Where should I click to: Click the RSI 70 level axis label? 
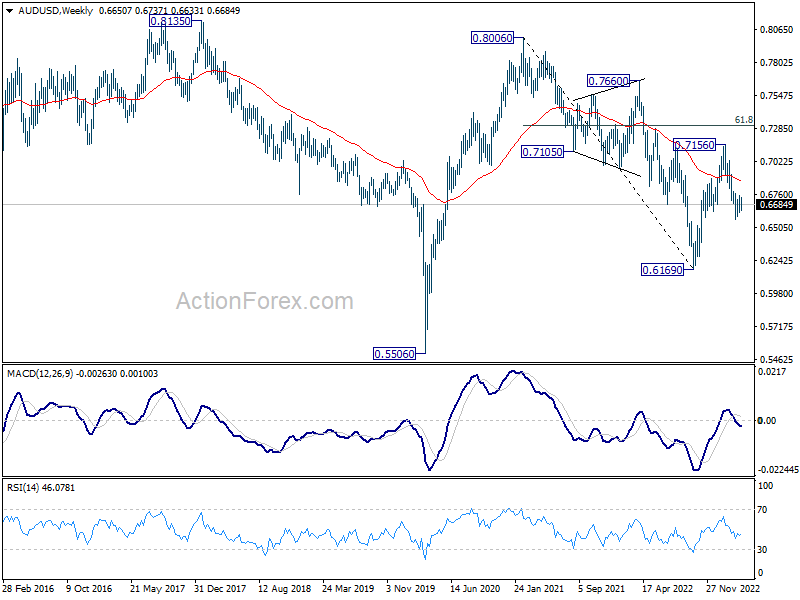[762, 510]
